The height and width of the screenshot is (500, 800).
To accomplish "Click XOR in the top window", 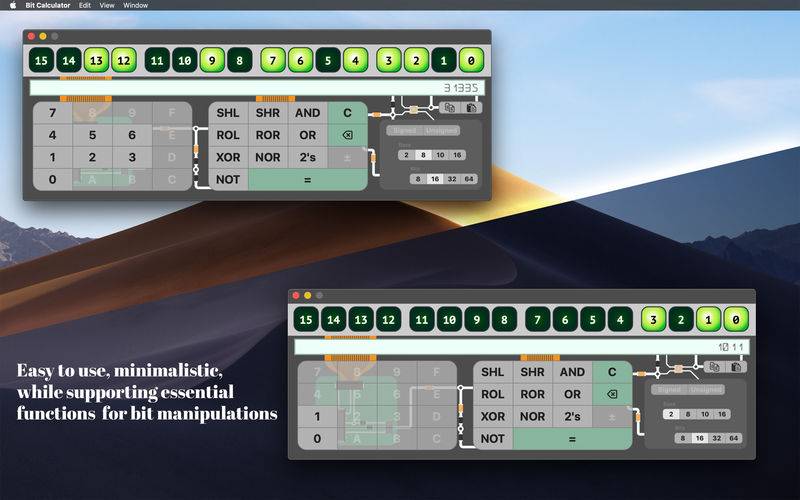I will click(228, 157).
